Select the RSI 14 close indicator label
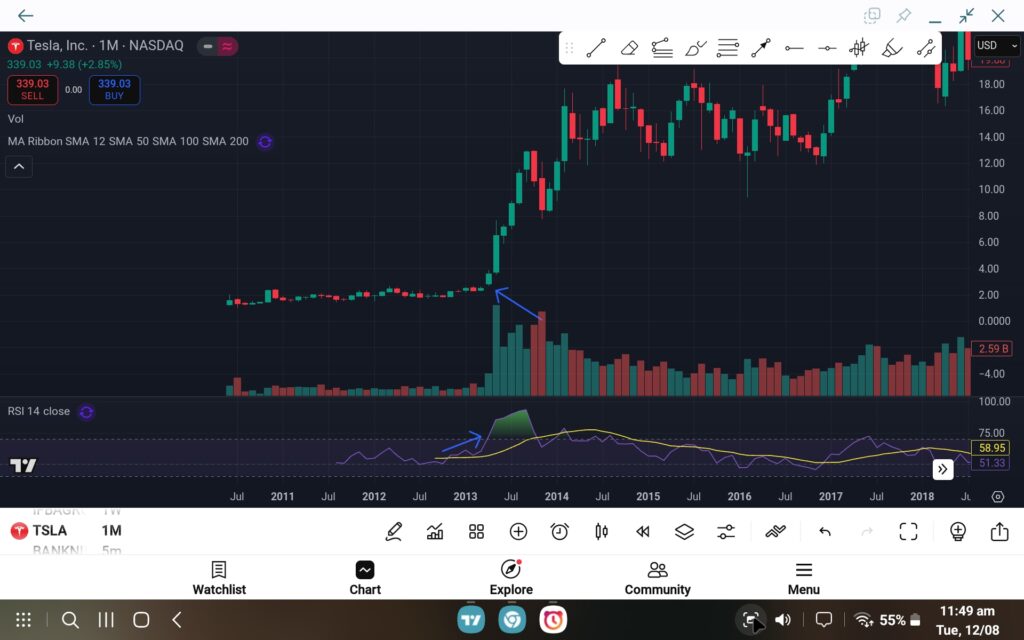 point(39,411)
